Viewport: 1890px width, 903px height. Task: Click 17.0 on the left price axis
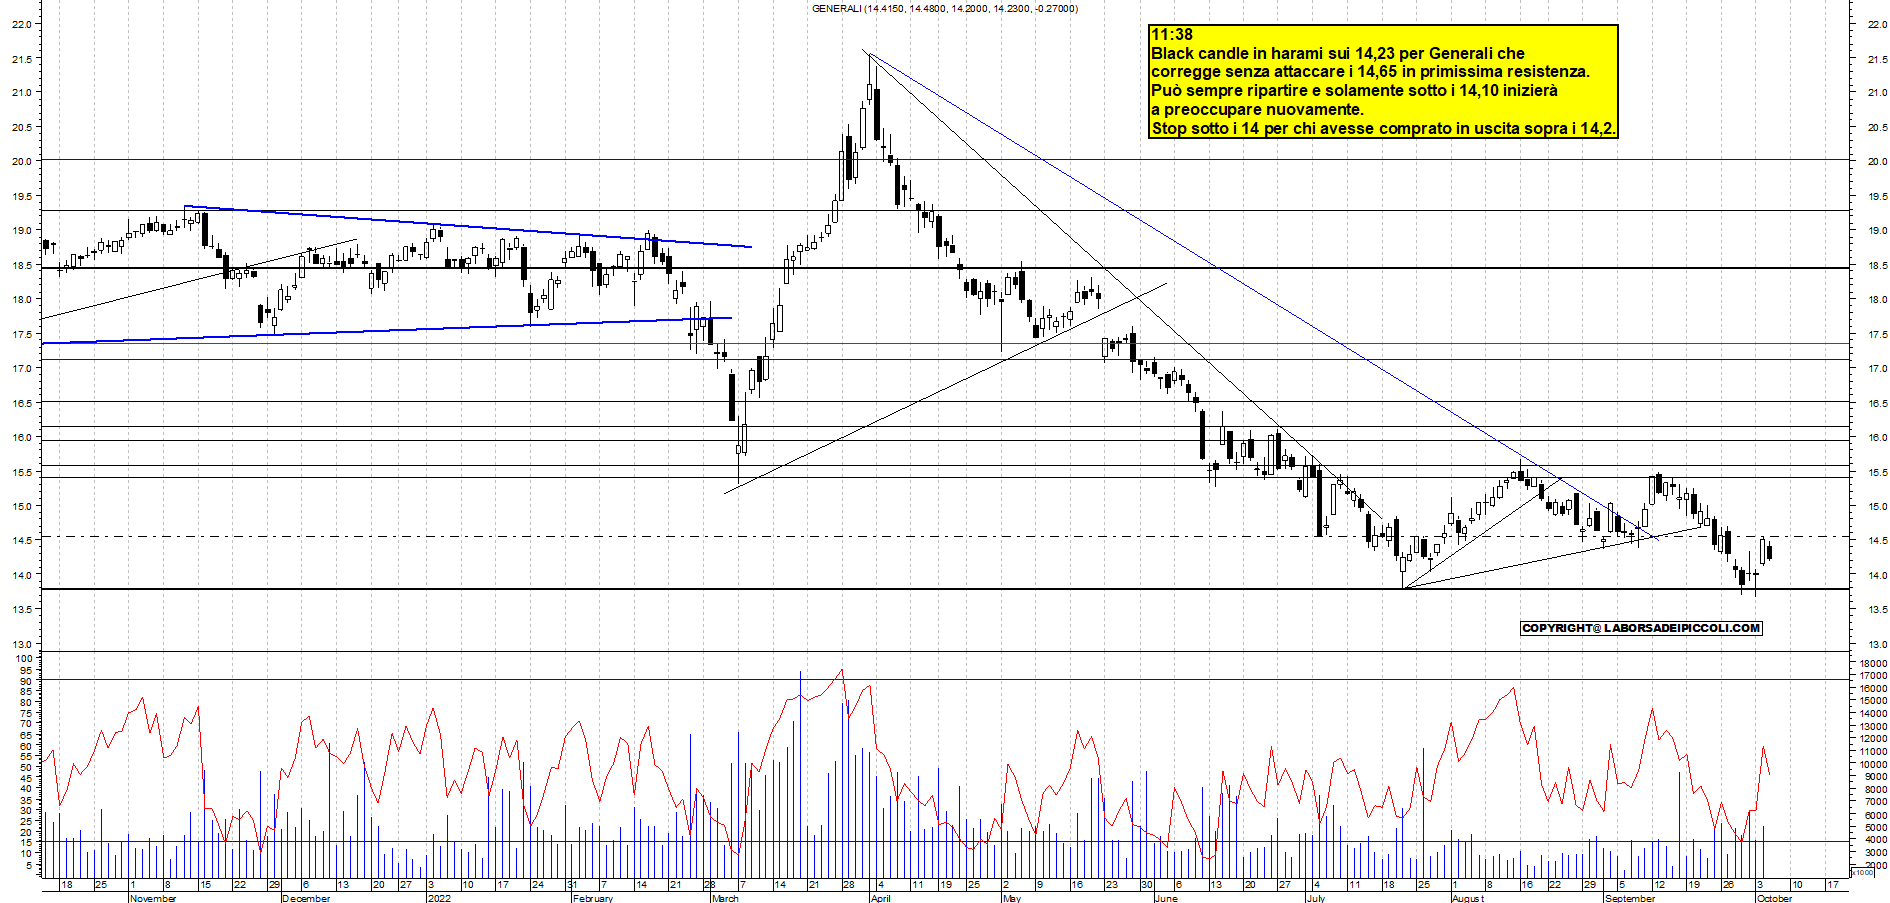(20, 368)
